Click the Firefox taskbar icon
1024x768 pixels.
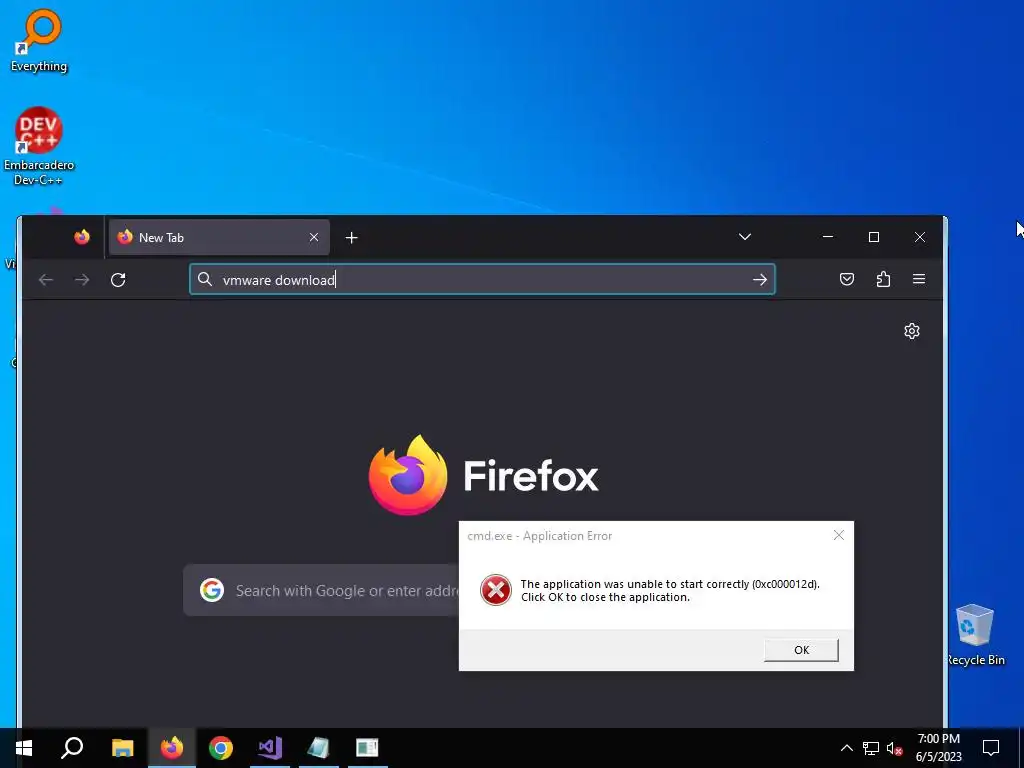point(172,748)
